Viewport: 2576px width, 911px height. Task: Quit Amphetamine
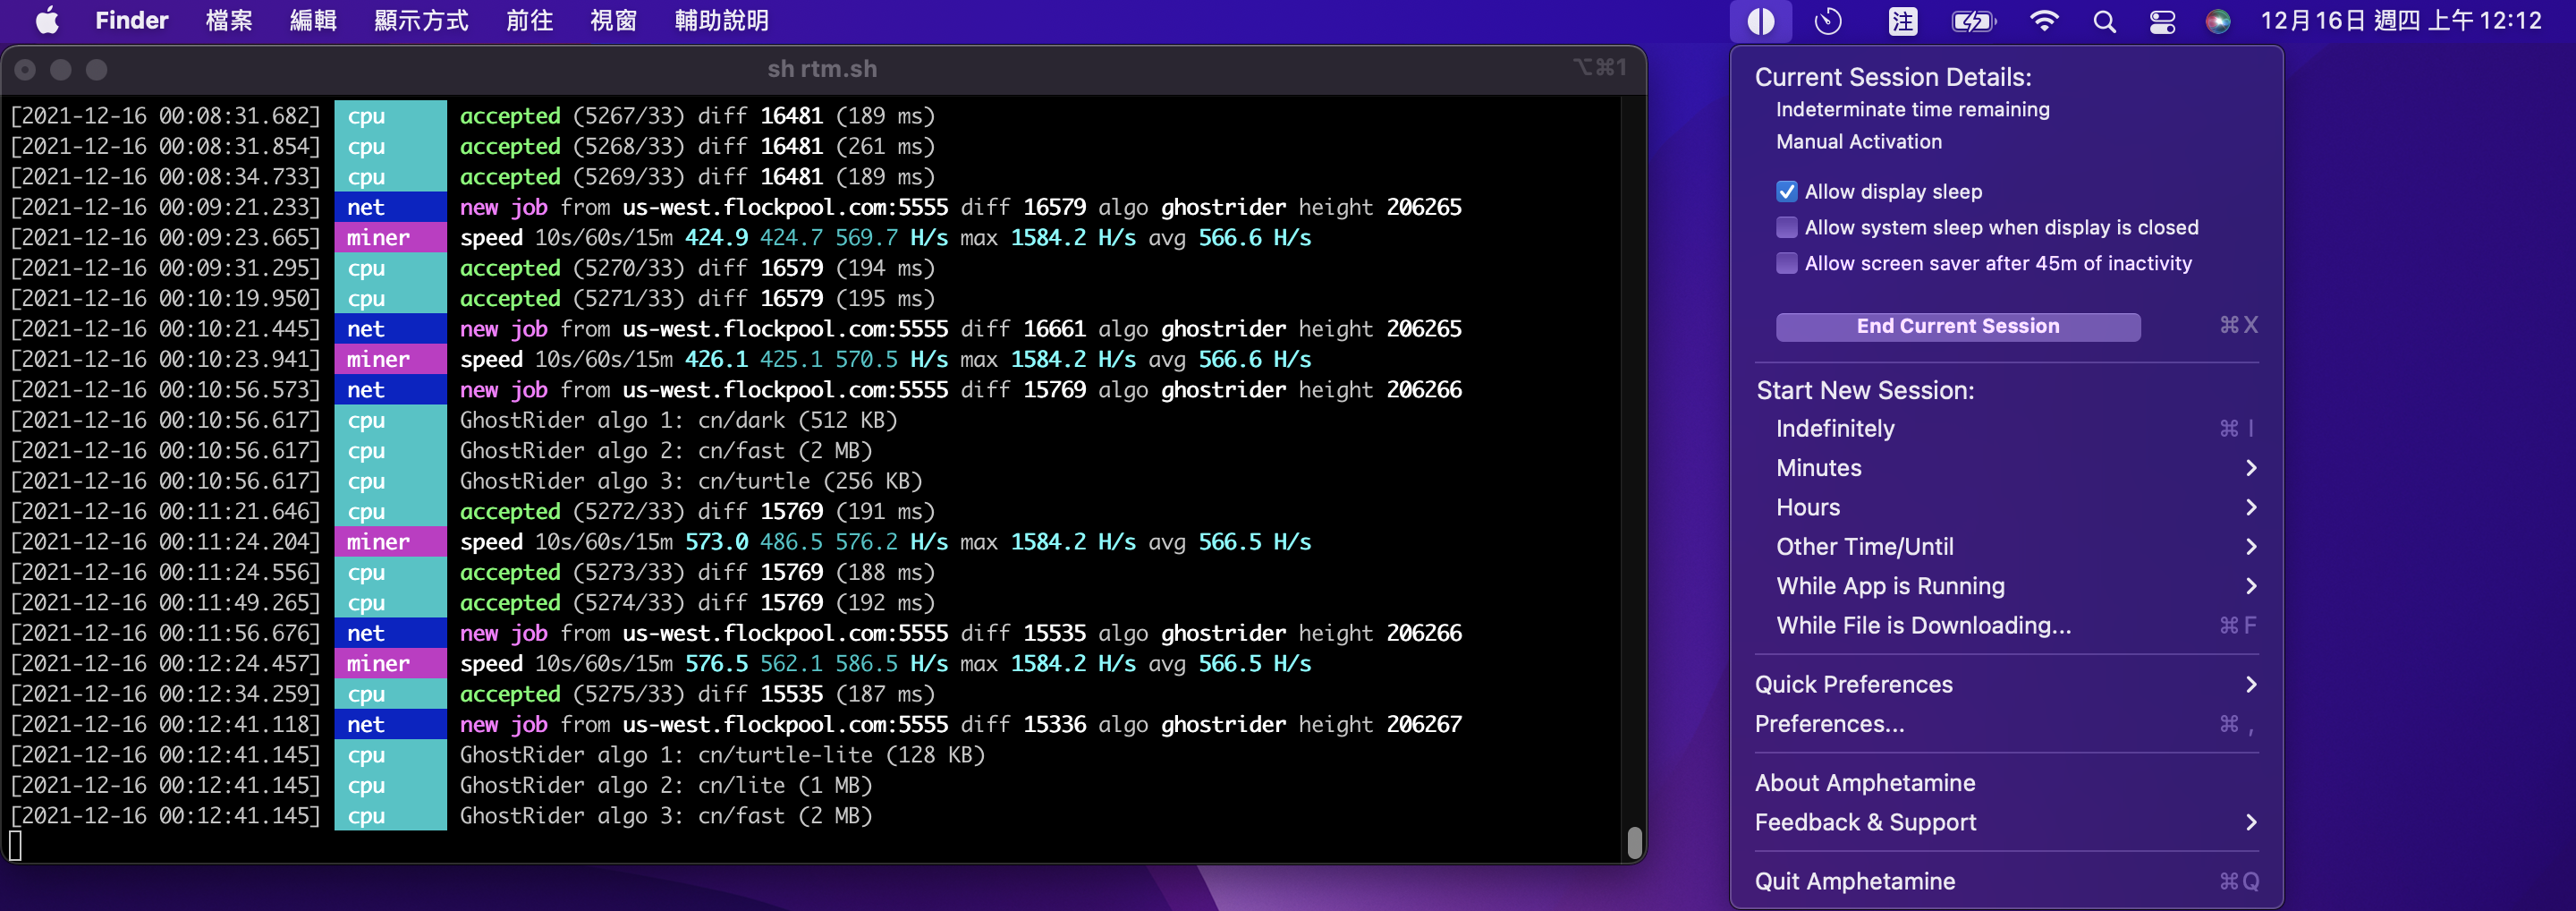[x=2006, y=881]
